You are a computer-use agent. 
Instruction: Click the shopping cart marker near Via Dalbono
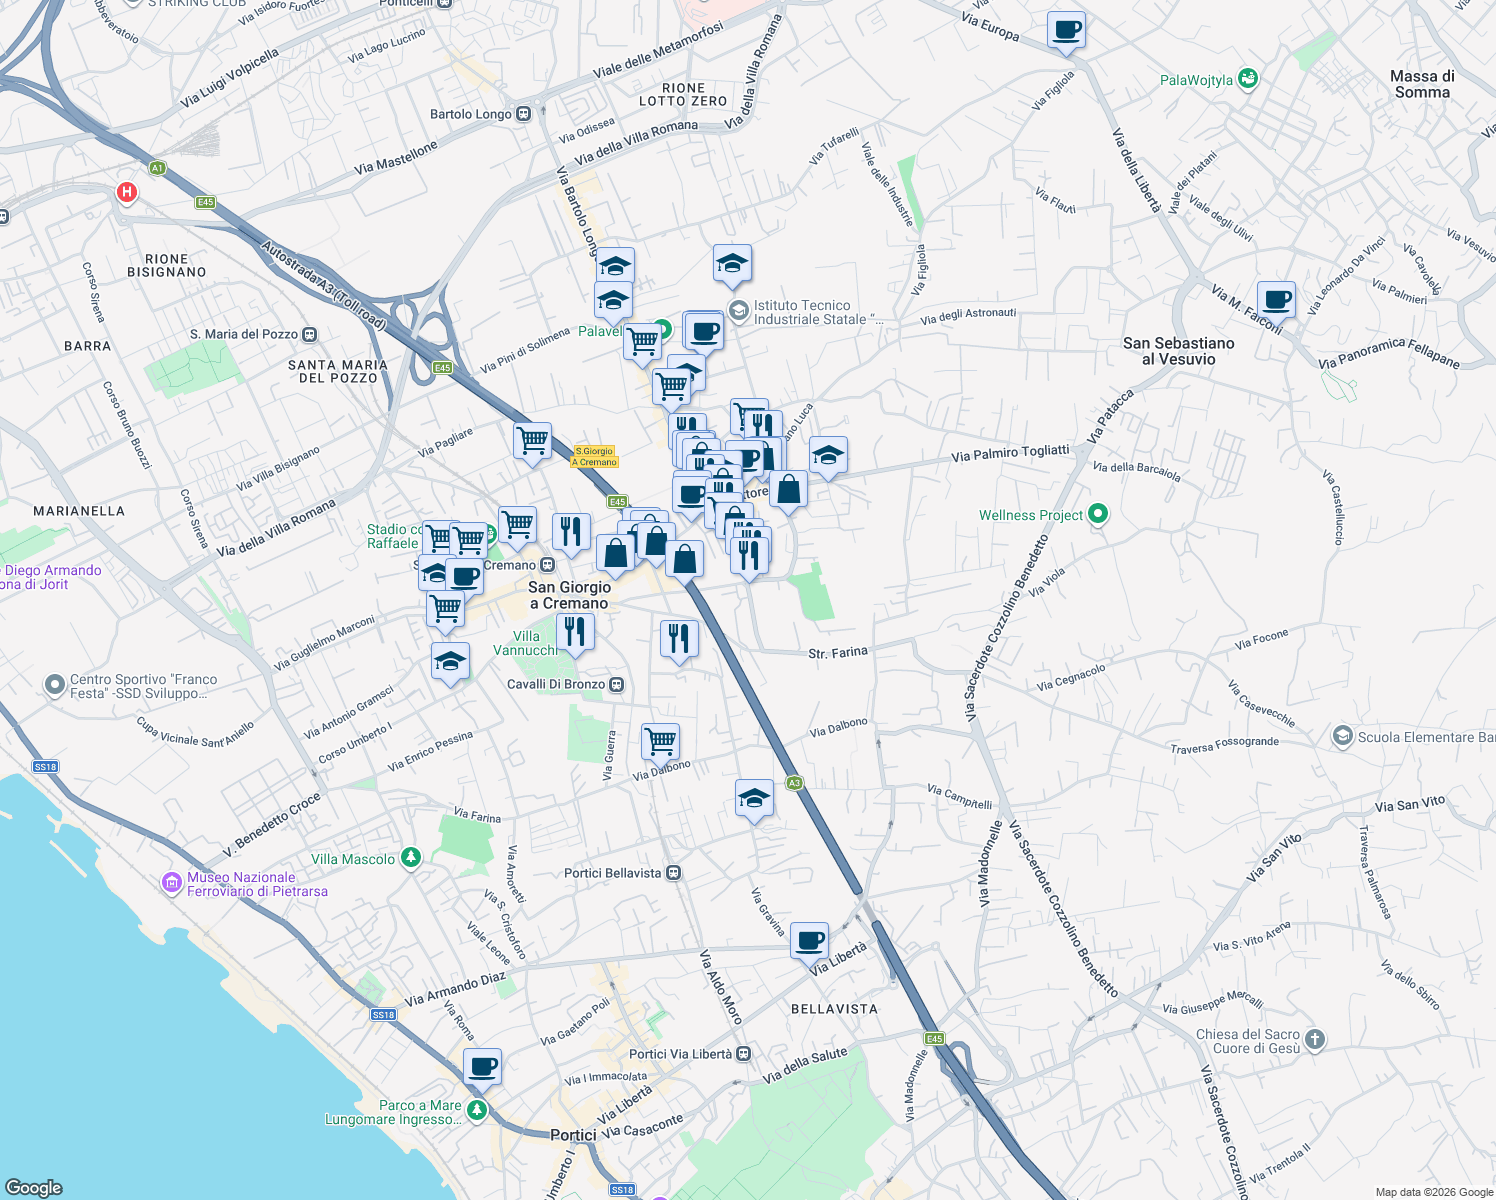[659, 740]
